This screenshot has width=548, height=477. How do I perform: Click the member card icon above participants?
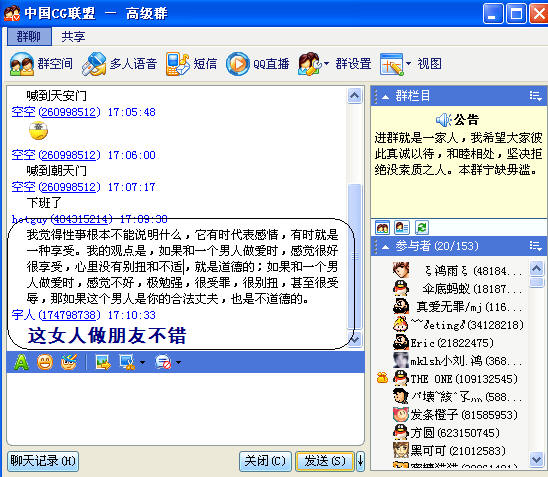click(402, 228)
